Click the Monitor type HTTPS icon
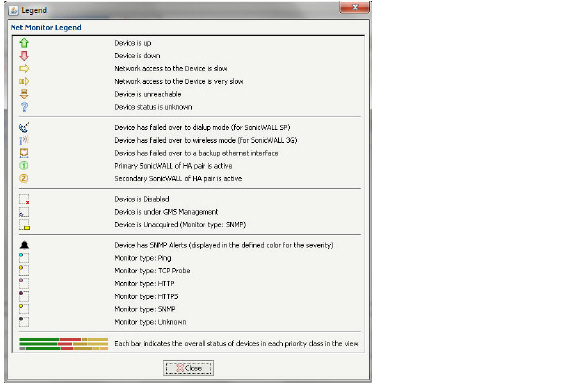576x390 pixels. 24,296
